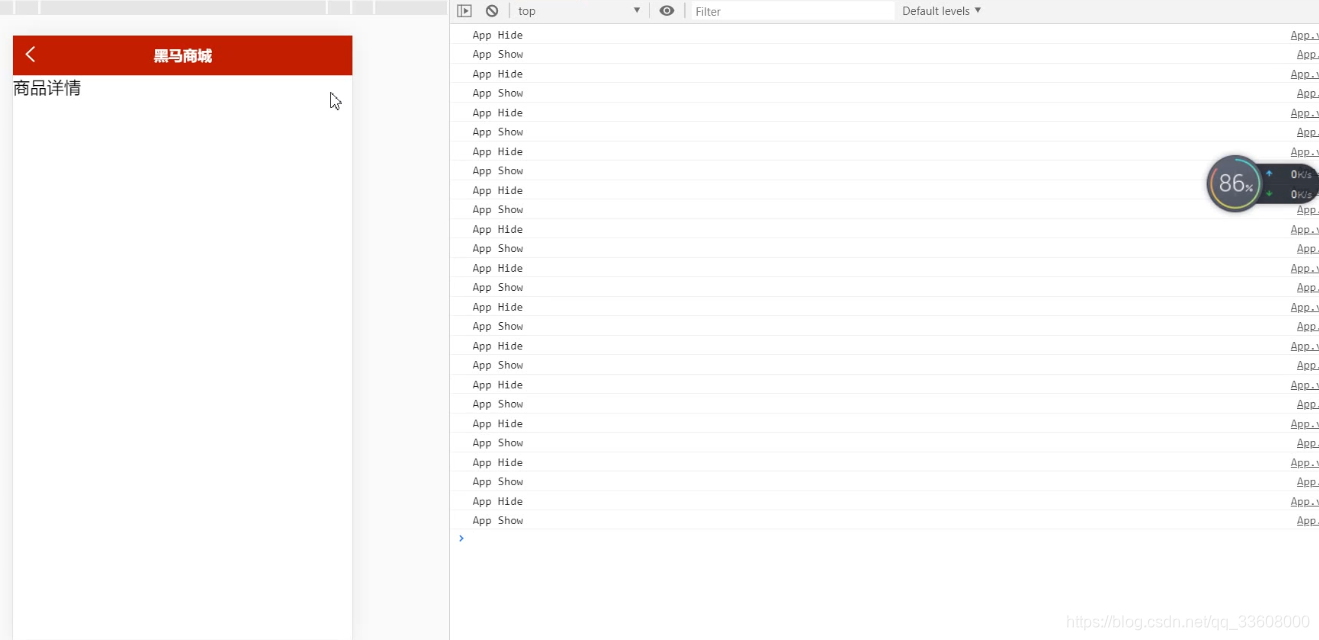
Task: Click the 黑马商城 title in the app header
Action: (x=183, y=56)
